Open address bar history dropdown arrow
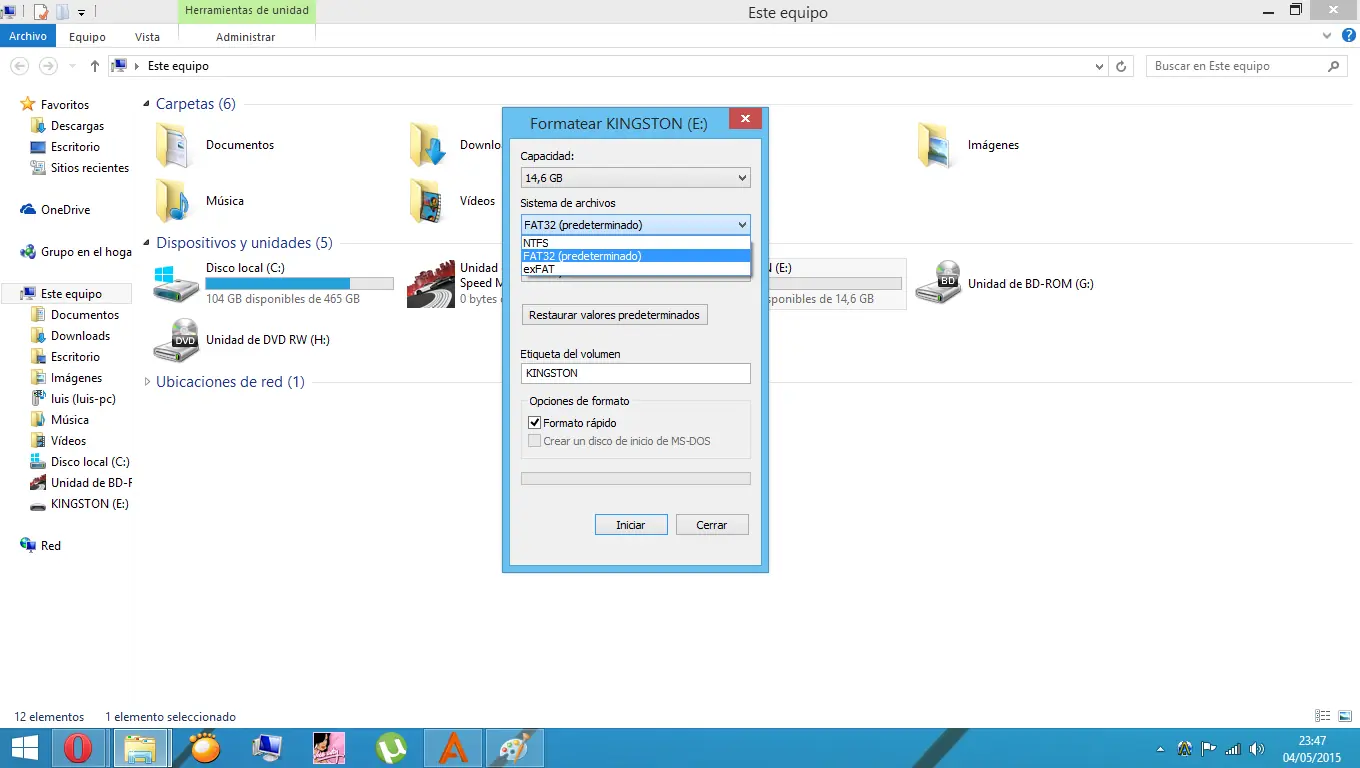 (1099, 66)
